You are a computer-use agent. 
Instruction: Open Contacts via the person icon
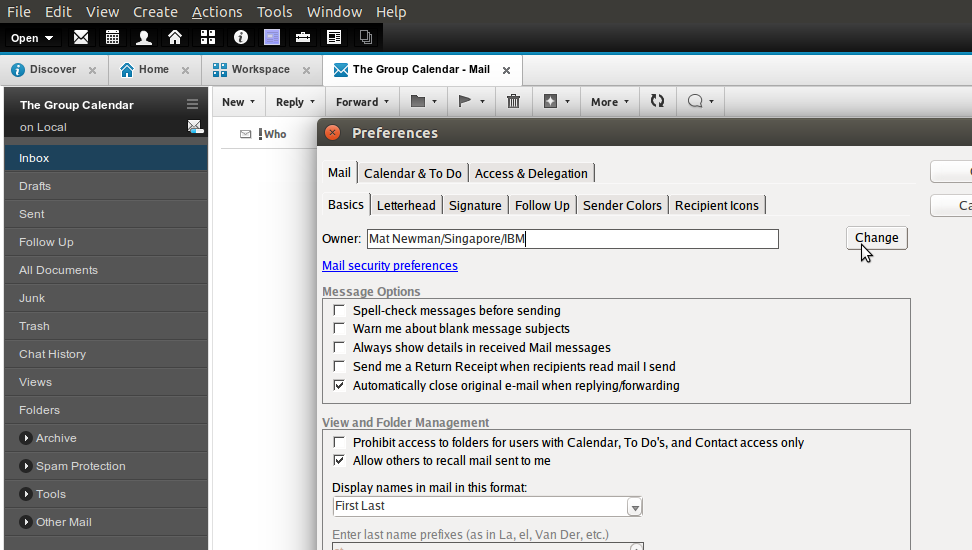coord(144,38)
